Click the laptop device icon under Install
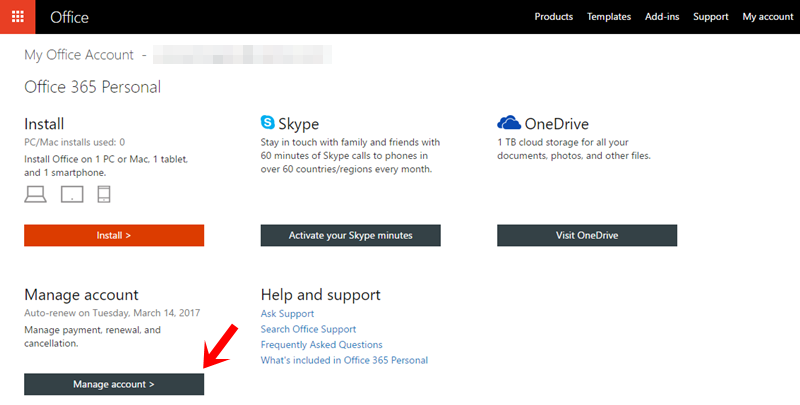Image resolution: width=800 pixels, height=405 pixels. [x=35, y=194]
